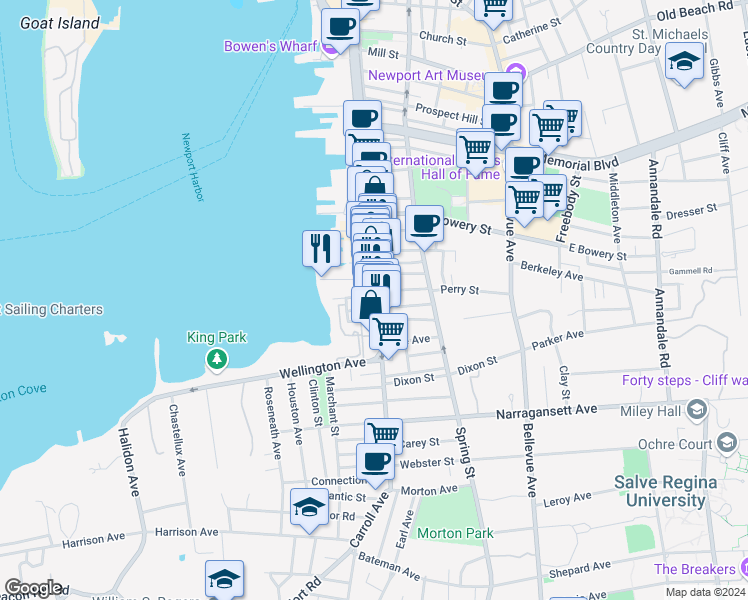The image size is (748, 600).
Task: Select the coffee marker next to Newport Art Museum
Action: 503,90
